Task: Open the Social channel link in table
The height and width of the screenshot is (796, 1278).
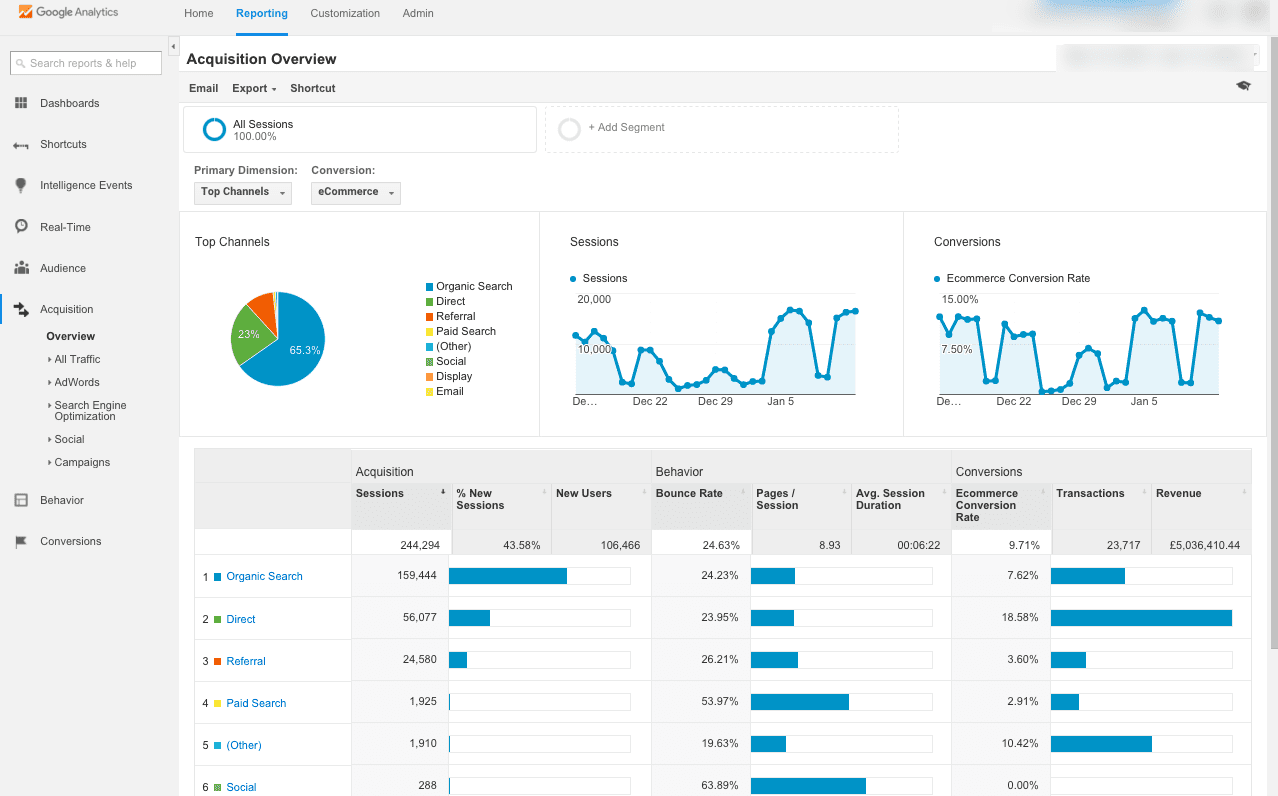Action: [241, 787]
